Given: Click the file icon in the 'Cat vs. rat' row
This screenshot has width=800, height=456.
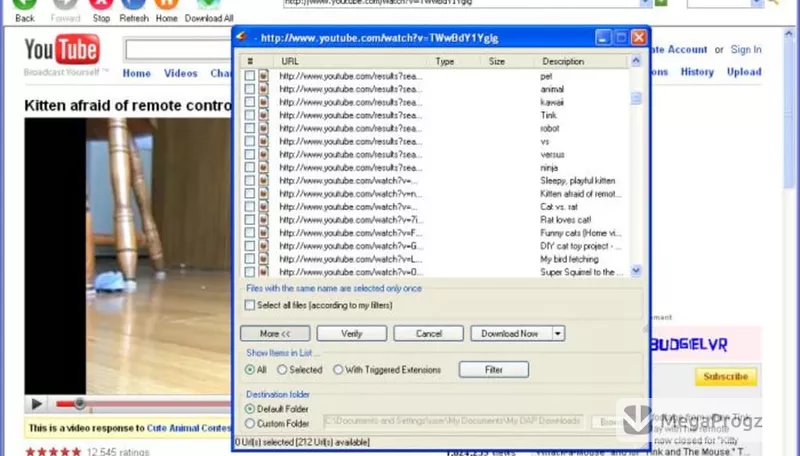Looking at the screenshot, I should point(263,207).
